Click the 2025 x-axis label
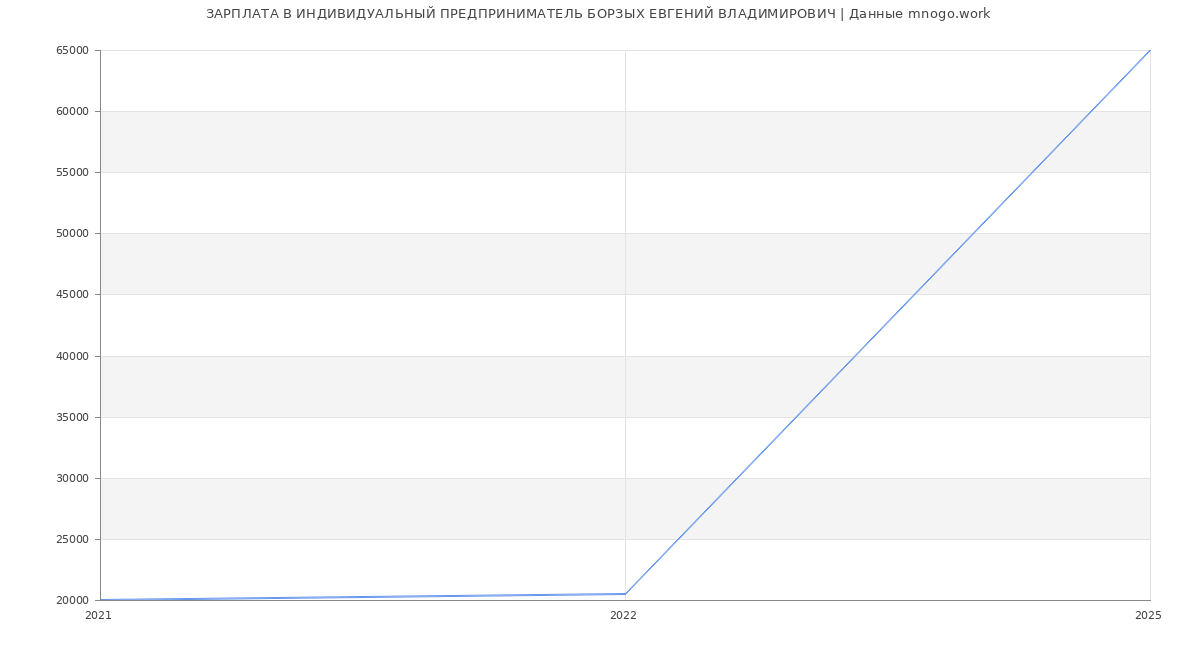 [1148, 616]
